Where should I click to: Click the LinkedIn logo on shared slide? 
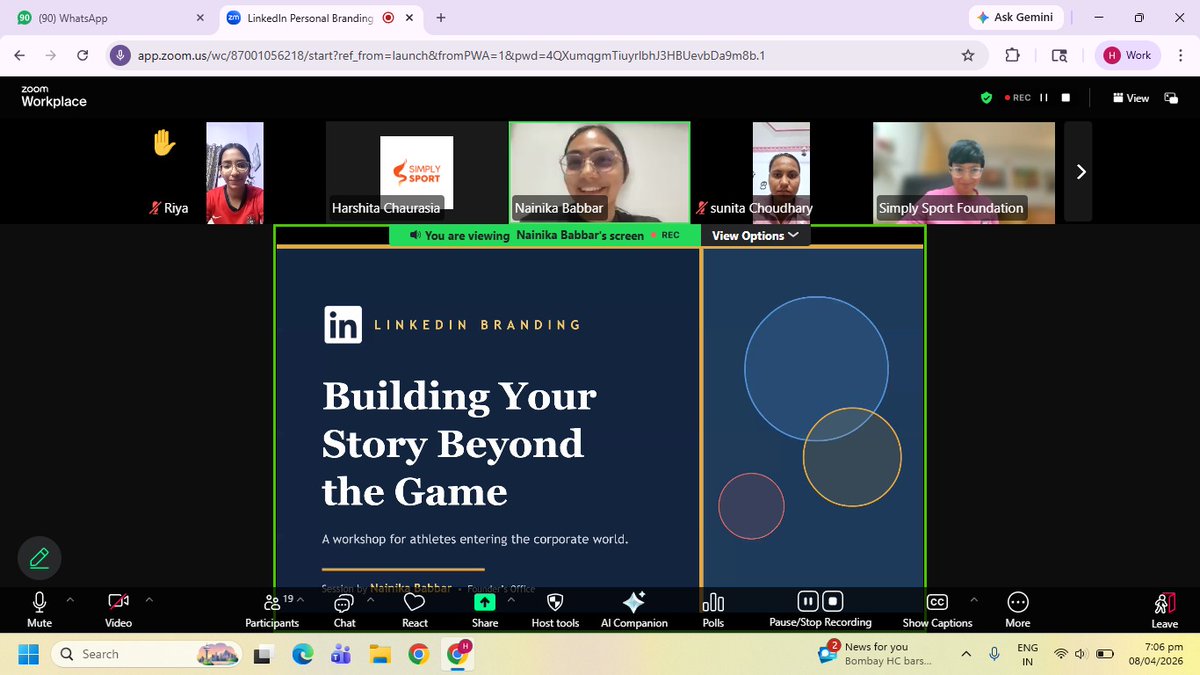pos(343,325)
